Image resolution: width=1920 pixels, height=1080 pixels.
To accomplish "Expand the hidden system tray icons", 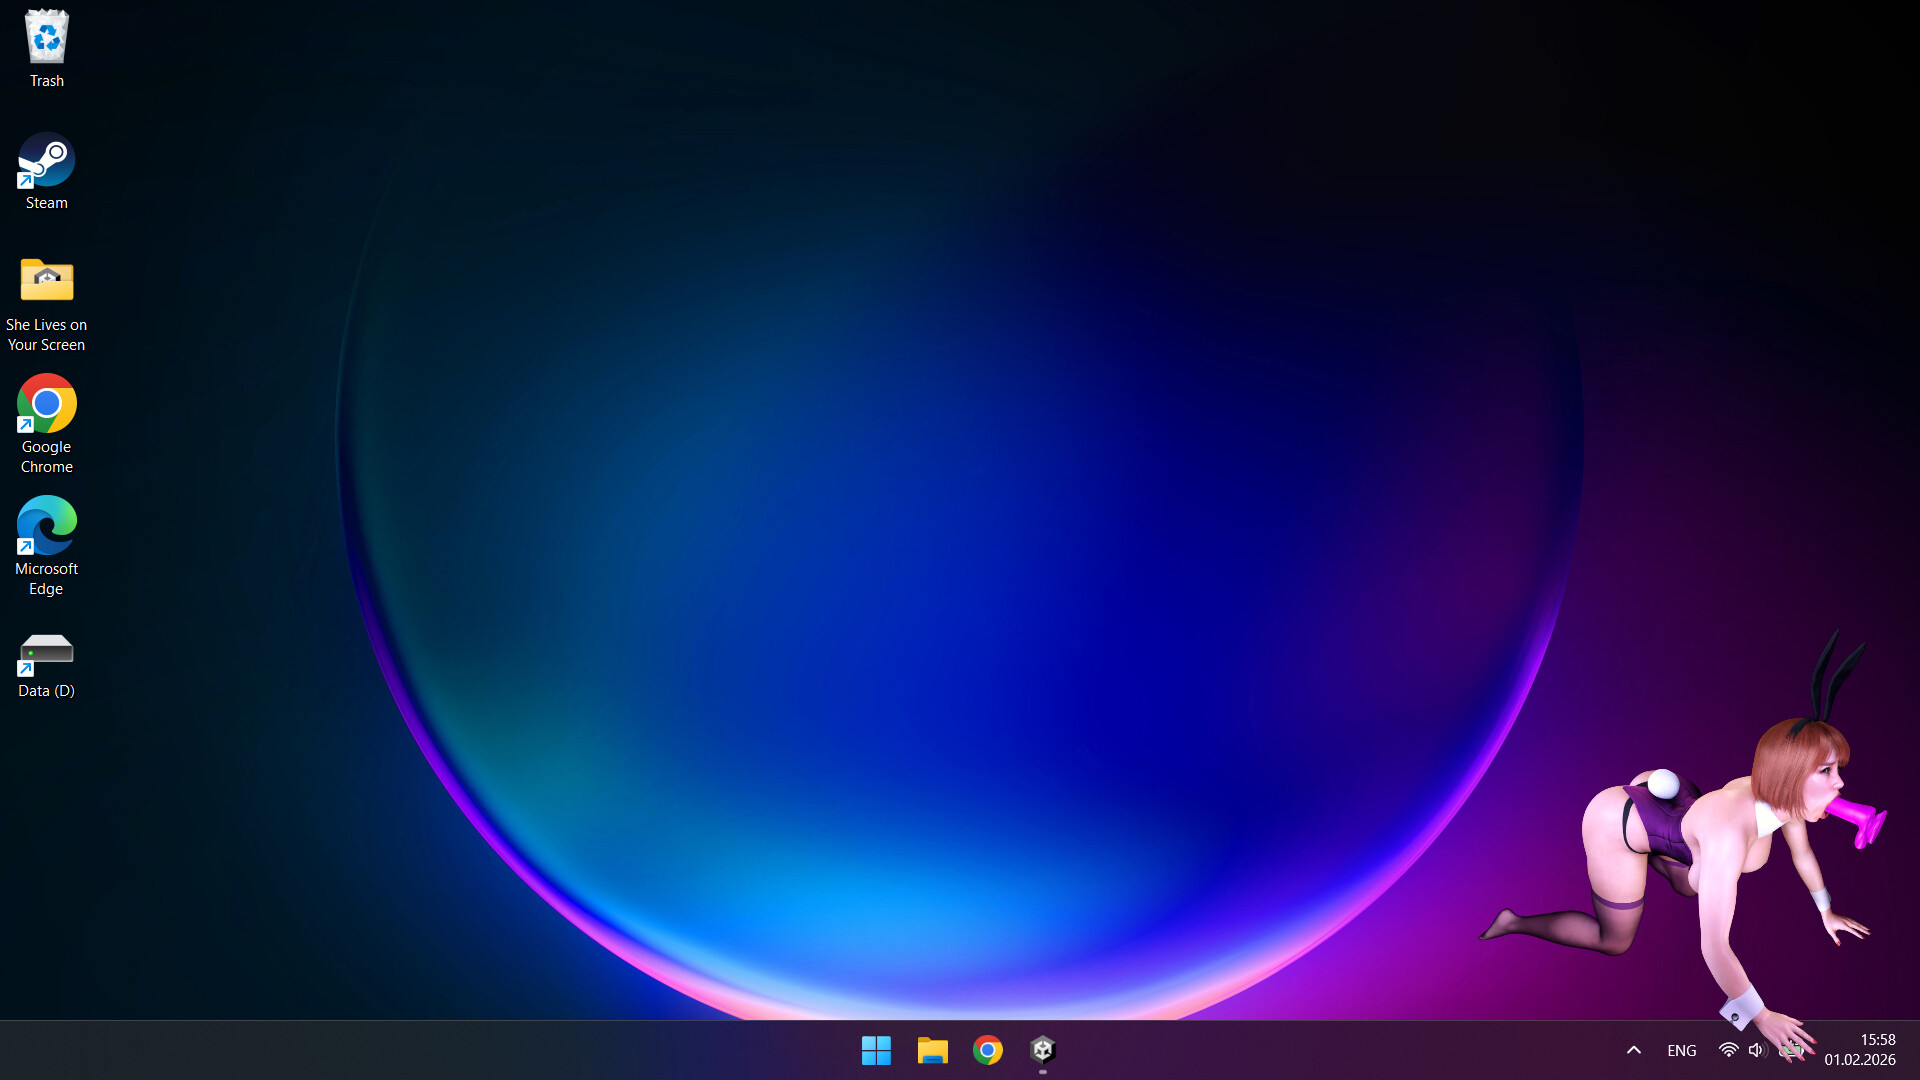I will coord(1633,1050).
